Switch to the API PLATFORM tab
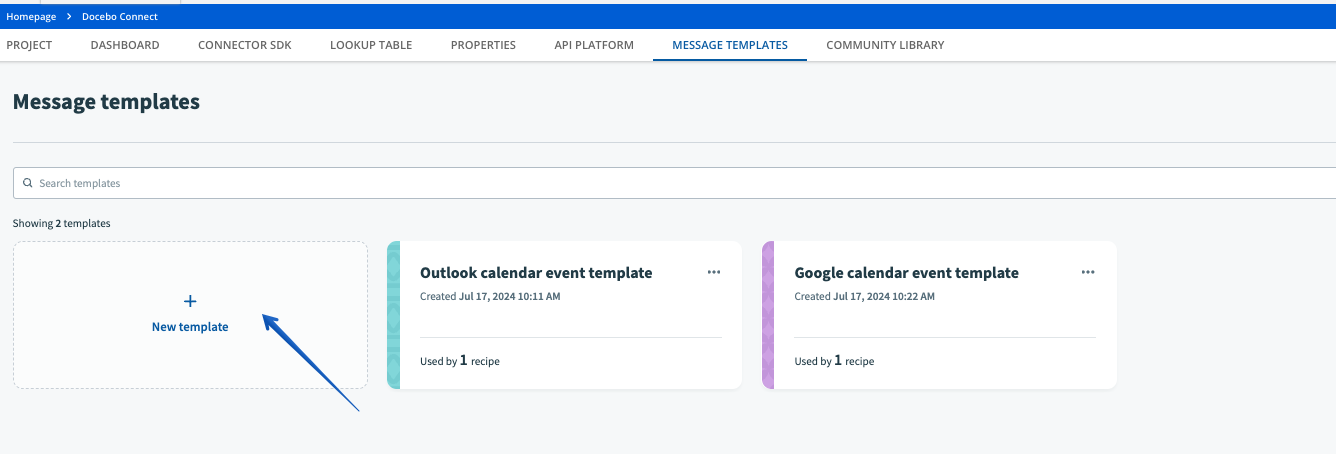Screen dimensions: 1336x454 coord(594,45)
